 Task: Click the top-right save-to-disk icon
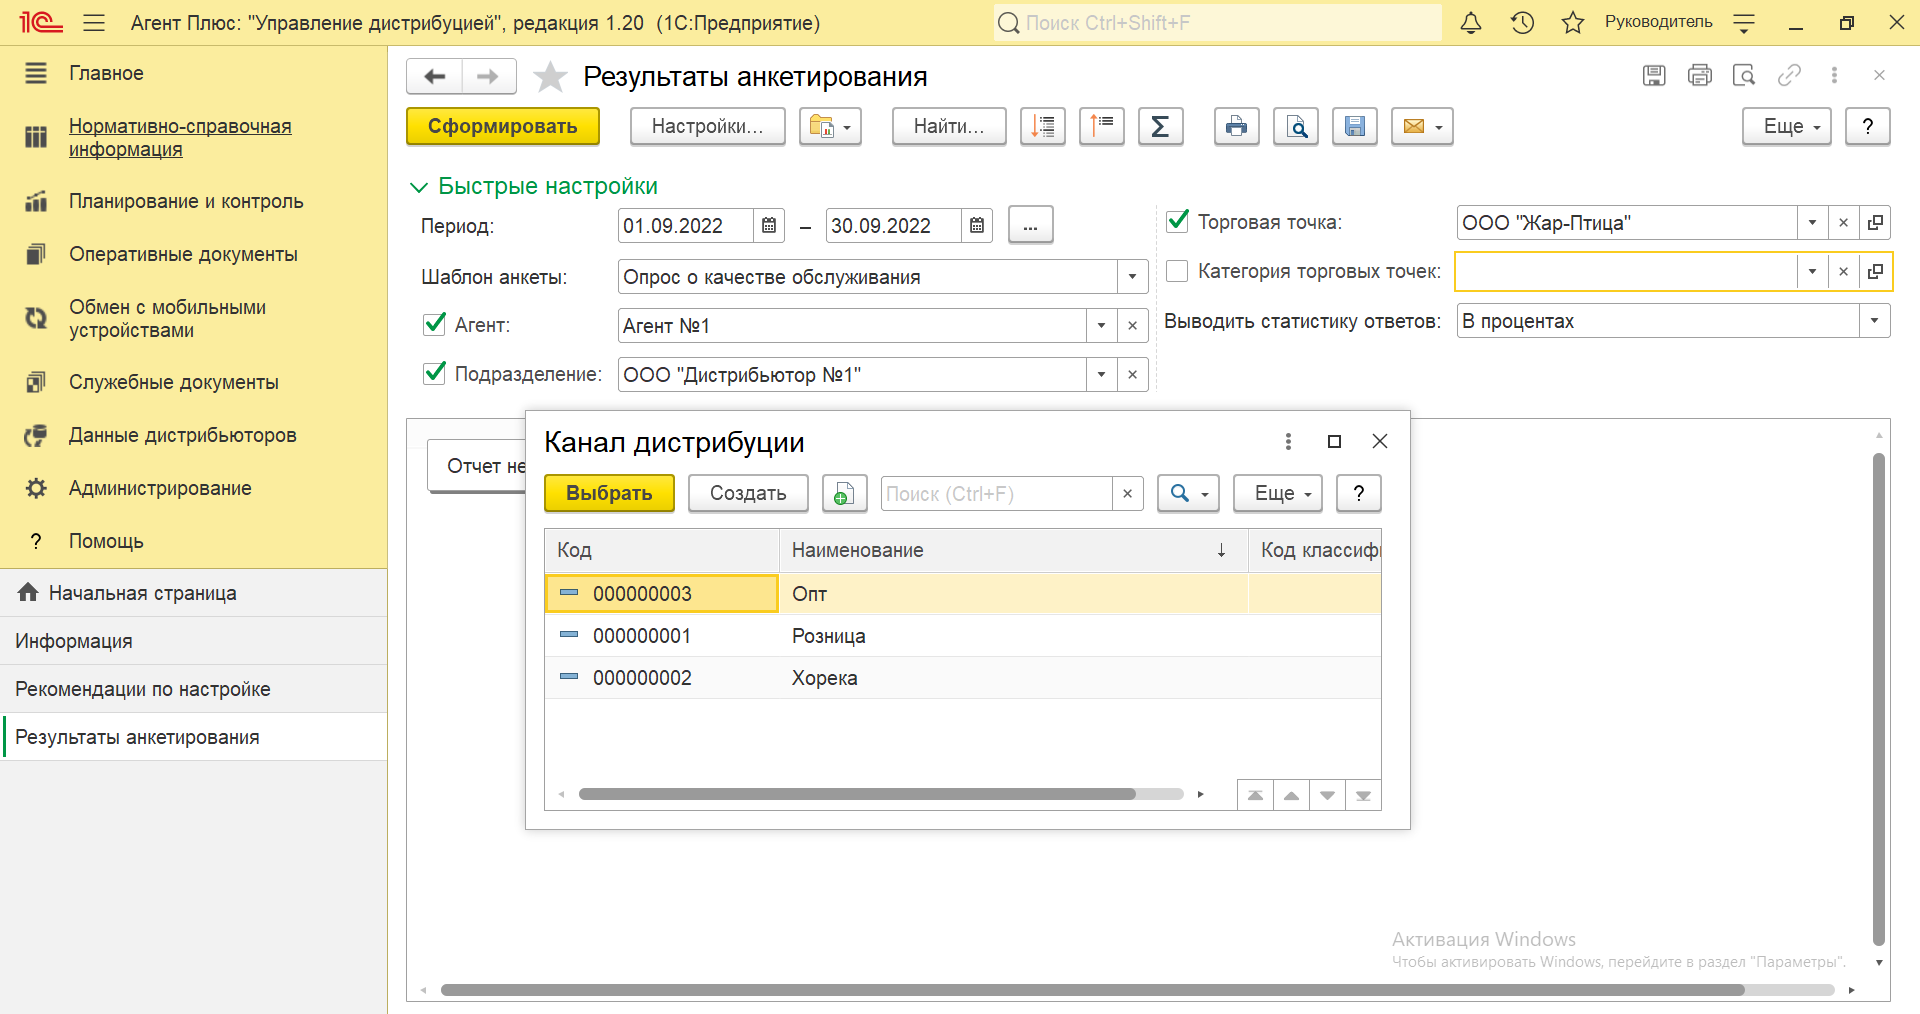(1654, 75)
